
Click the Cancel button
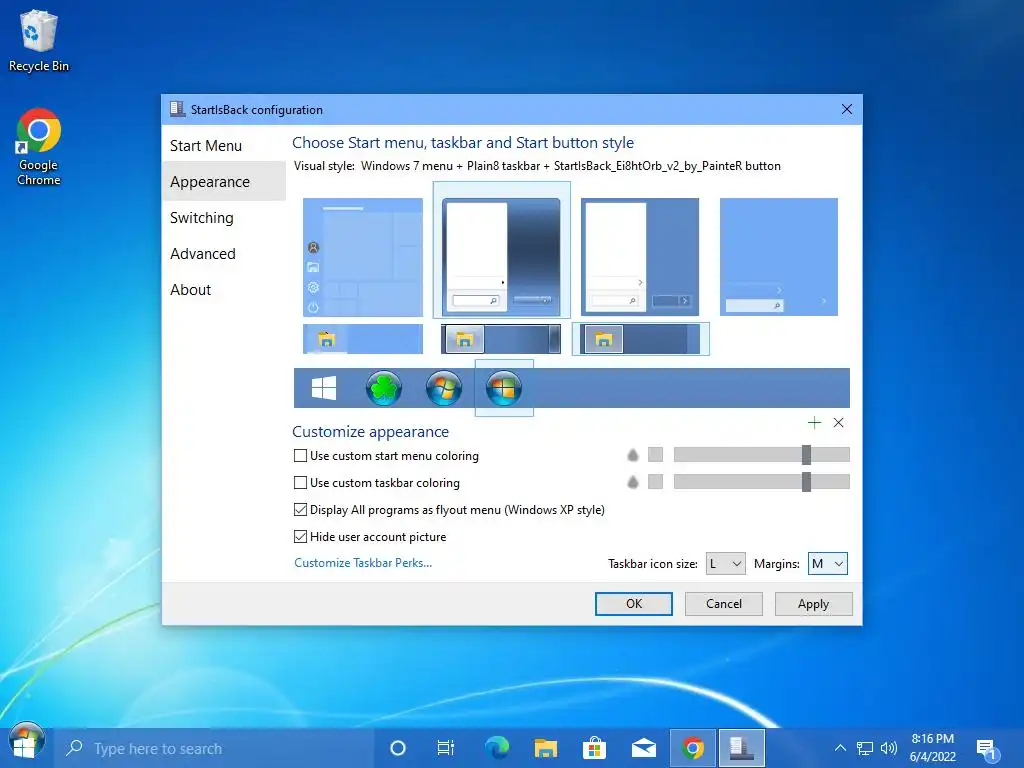(724, 604)
